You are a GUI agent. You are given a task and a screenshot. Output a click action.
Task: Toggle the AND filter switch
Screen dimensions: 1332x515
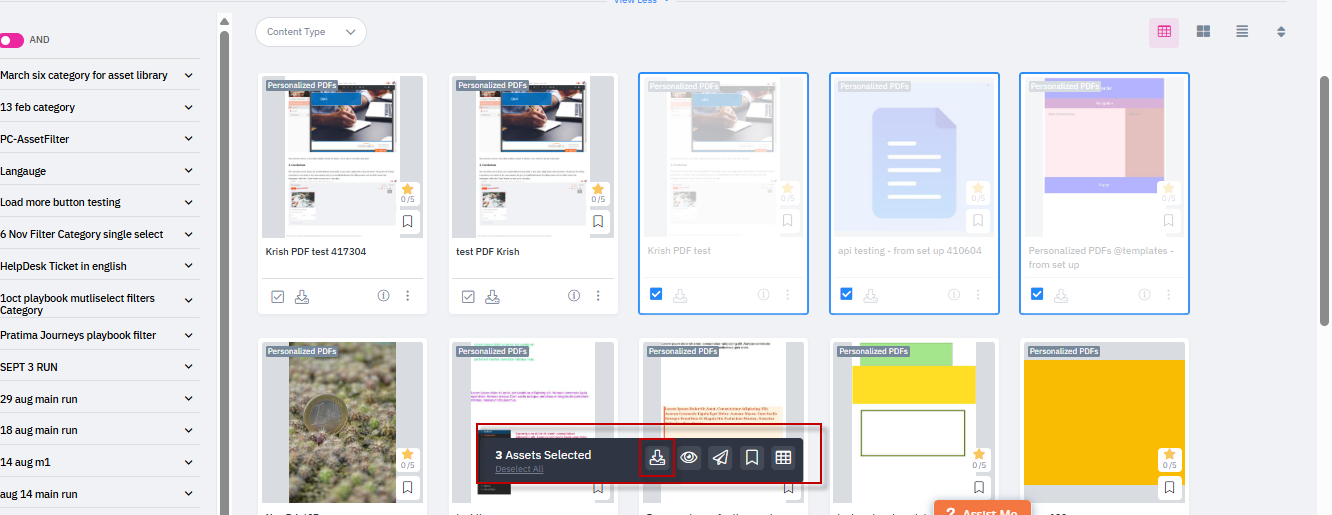12,40
